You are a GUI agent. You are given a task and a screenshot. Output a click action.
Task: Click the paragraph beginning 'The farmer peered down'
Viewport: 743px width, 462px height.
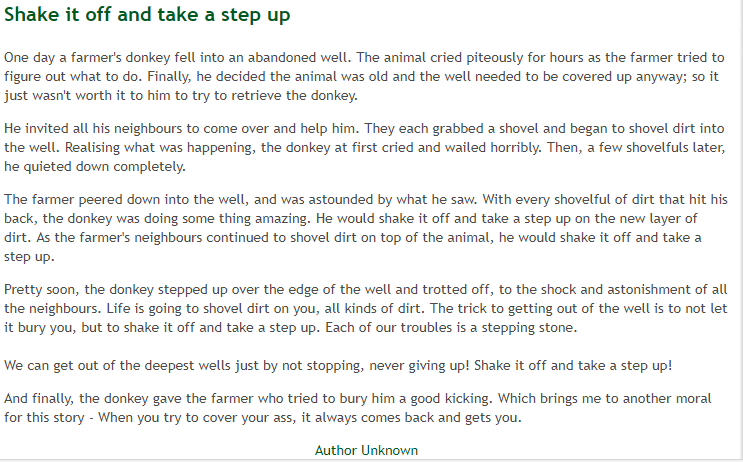click(x=364, y=228)
